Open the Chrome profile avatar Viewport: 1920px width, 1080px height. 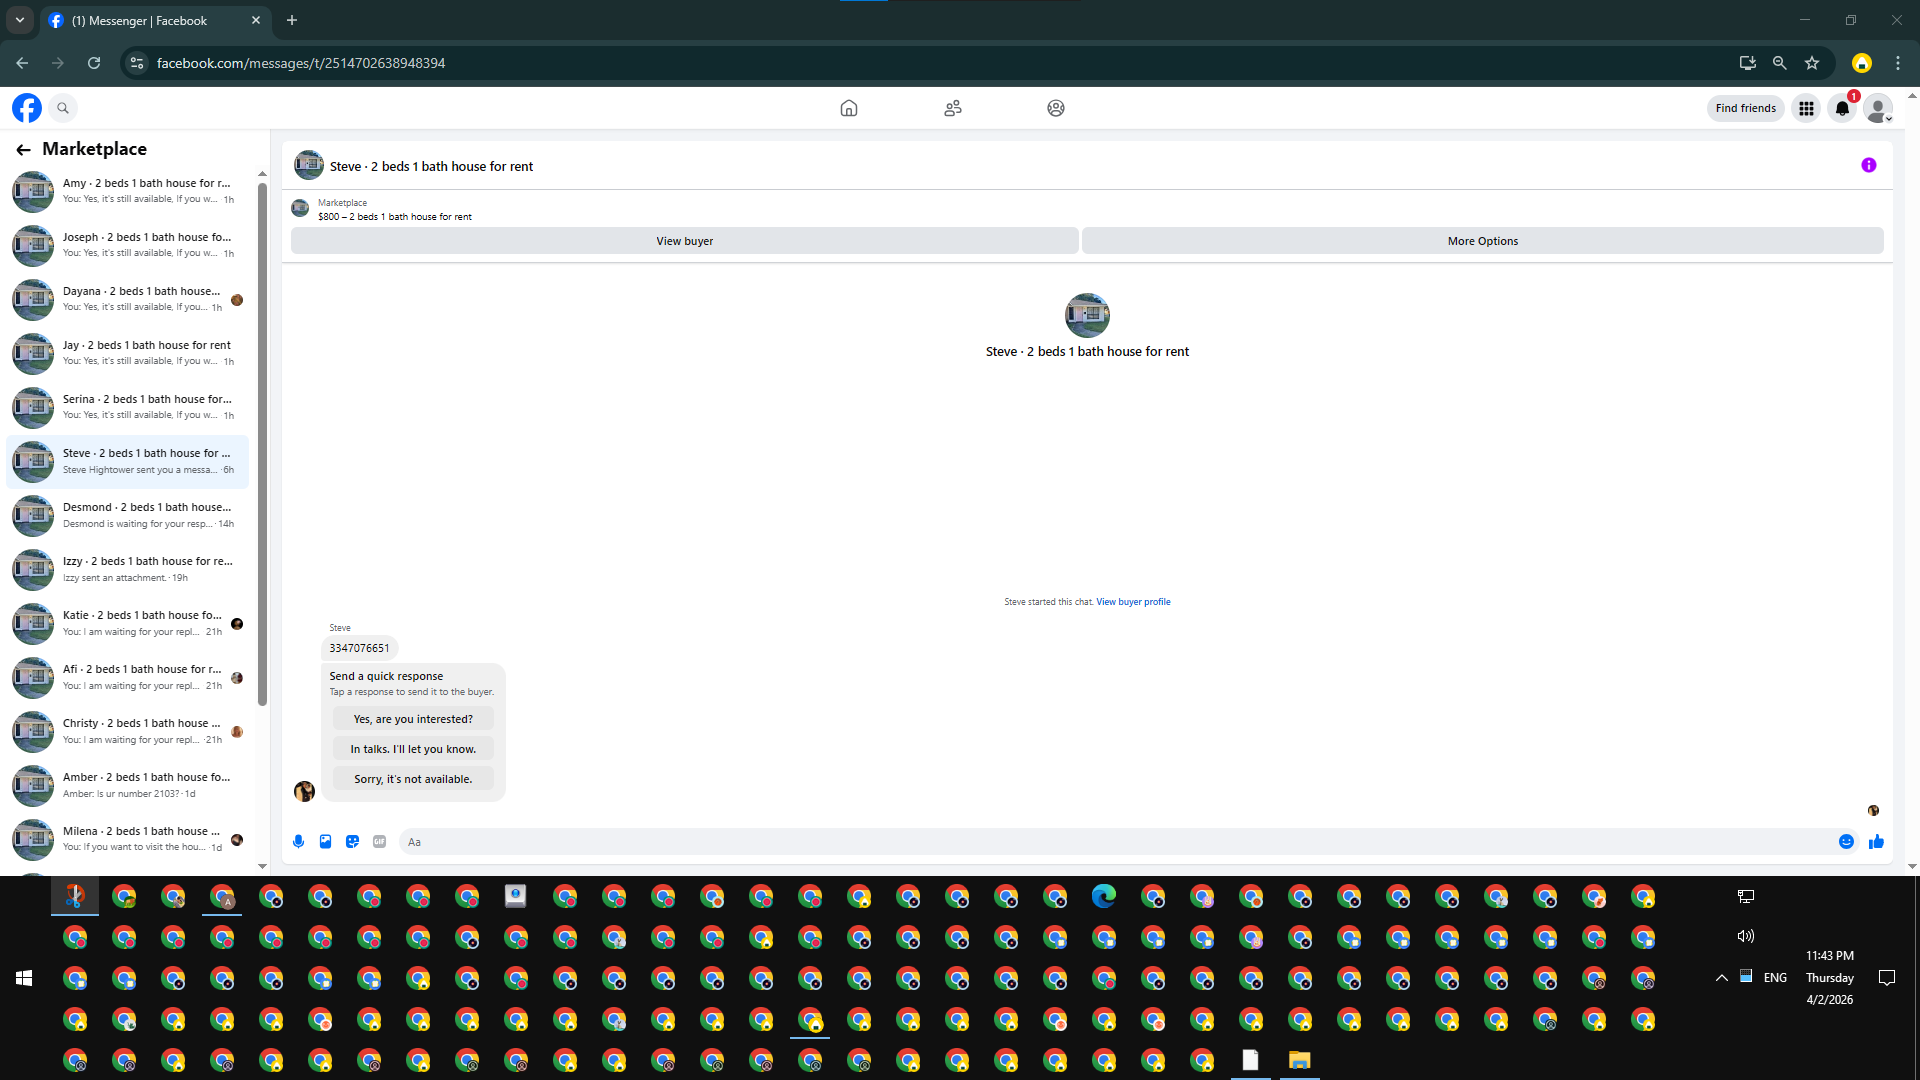[1862, 63]
